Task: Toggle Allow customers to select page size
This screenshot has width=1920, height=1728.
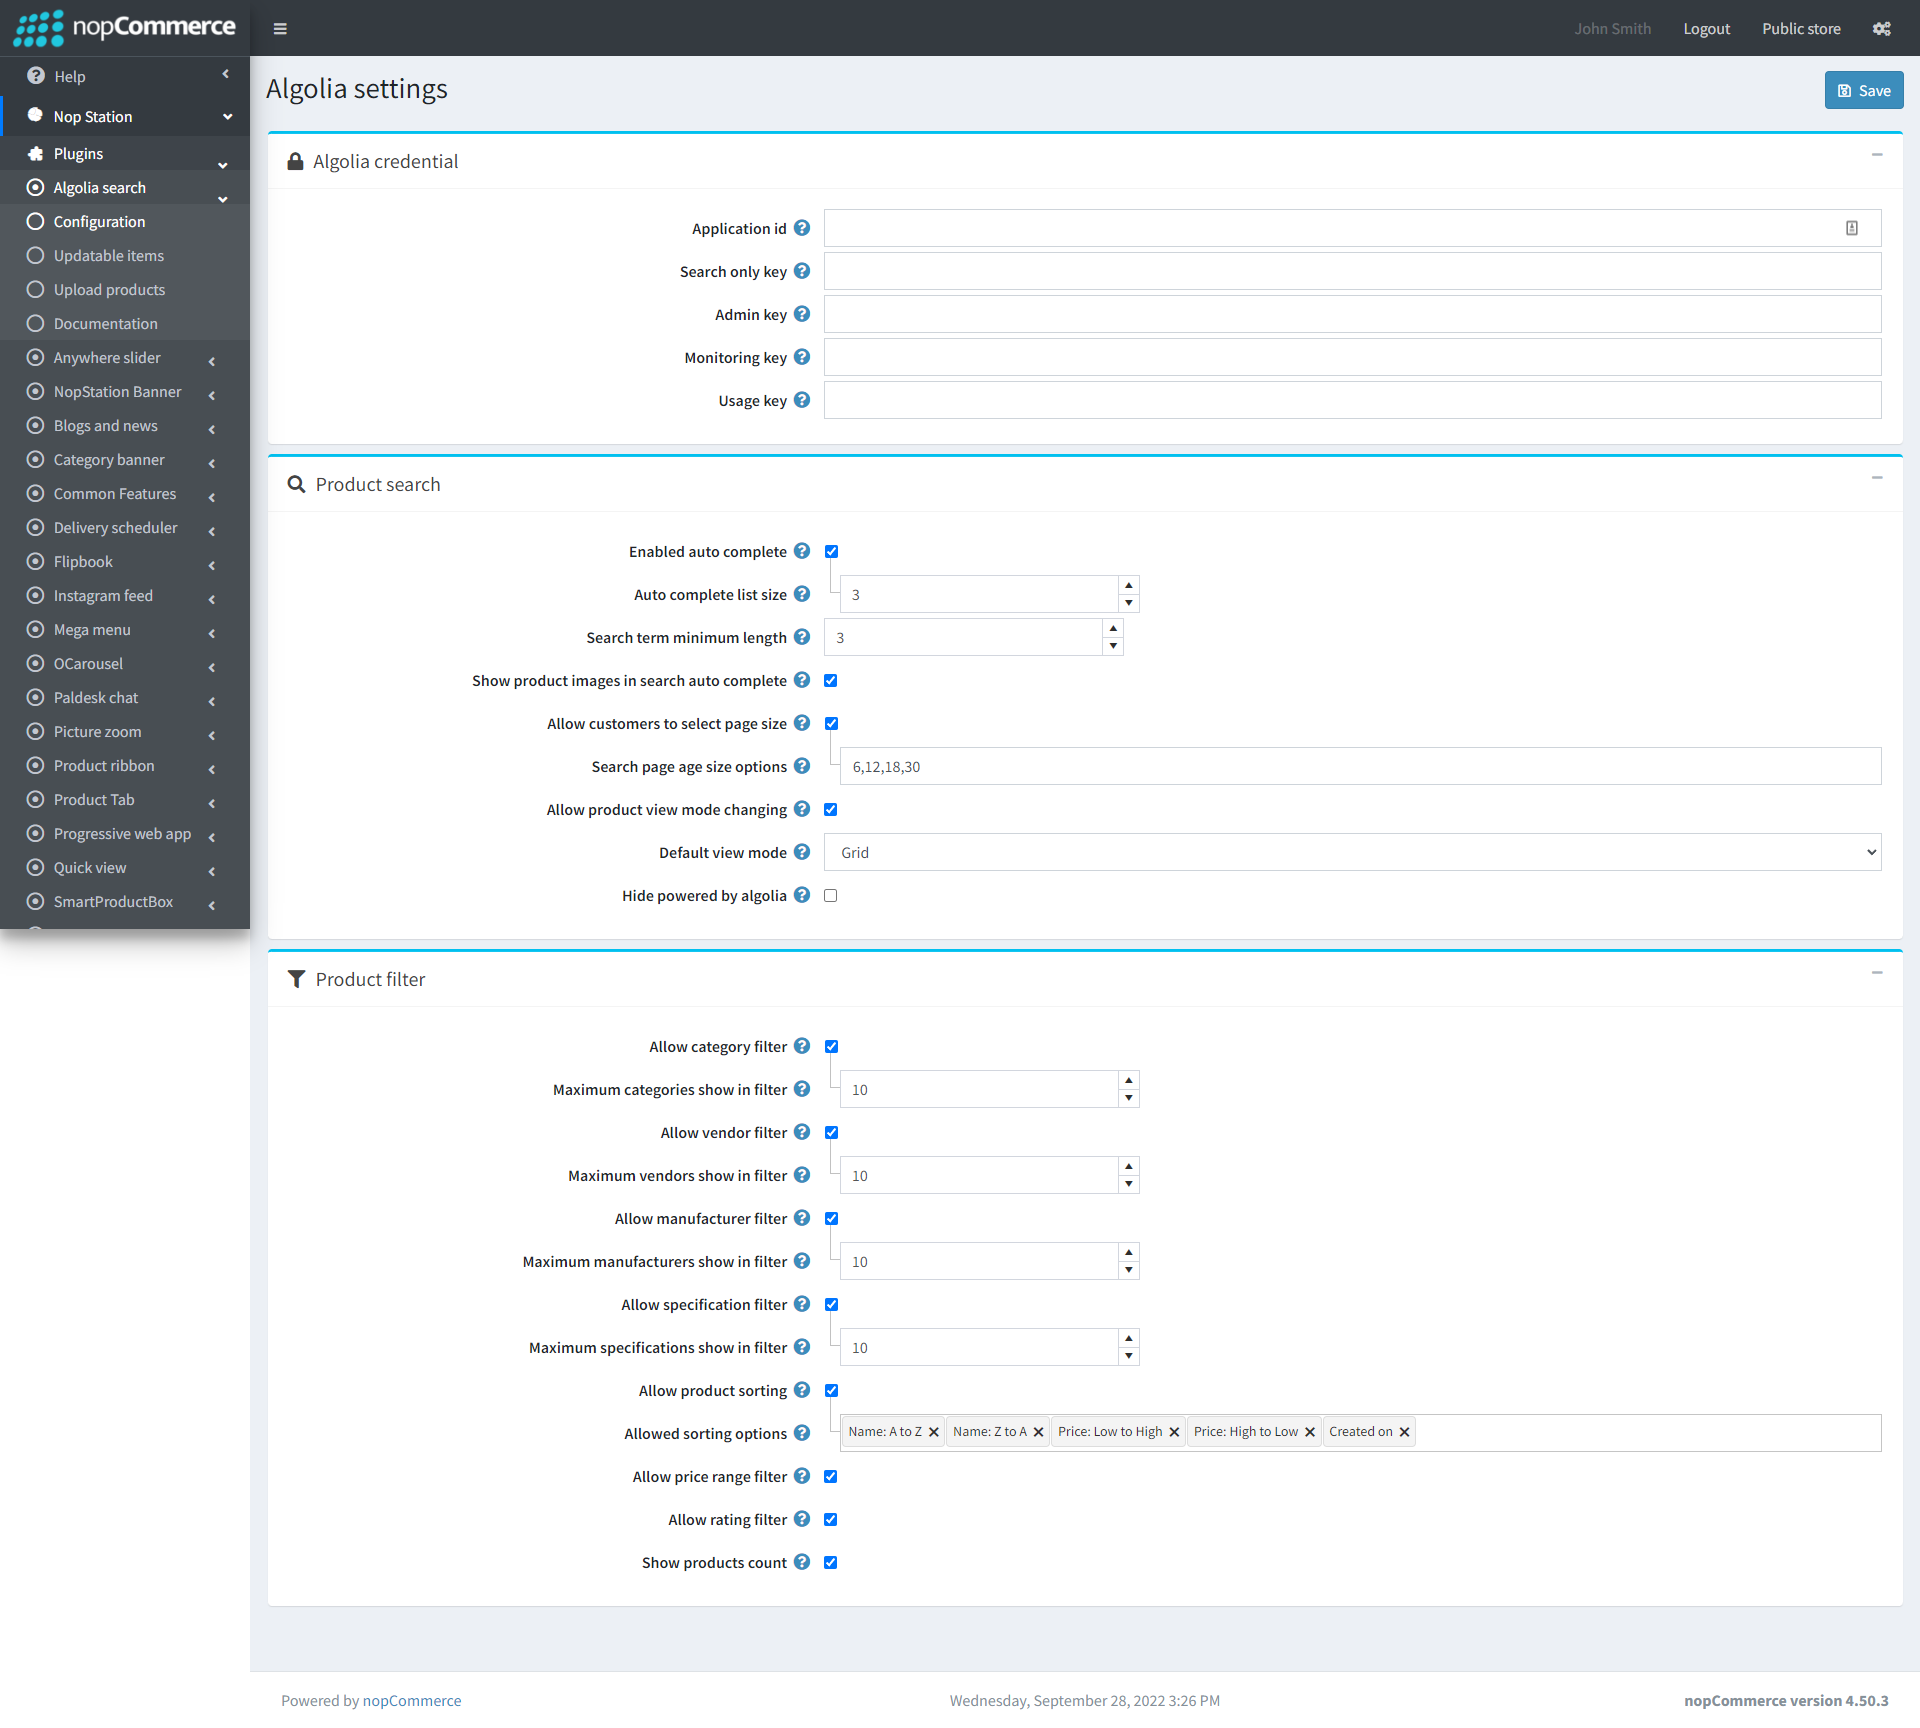Action: click(831, 723)
